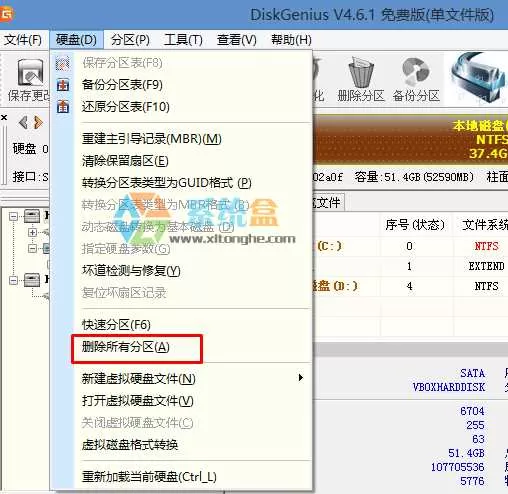Collapse the first hard disk tree node

tap(13, 217)
